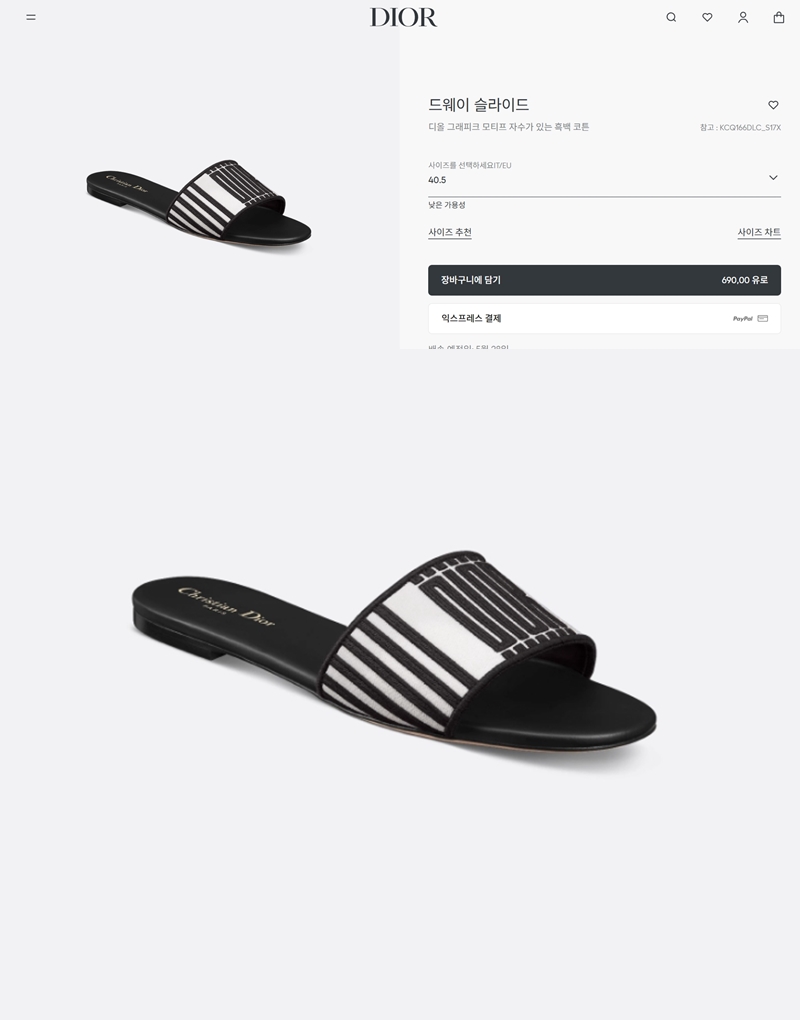Click the search magnifier icon

(671, 18)
